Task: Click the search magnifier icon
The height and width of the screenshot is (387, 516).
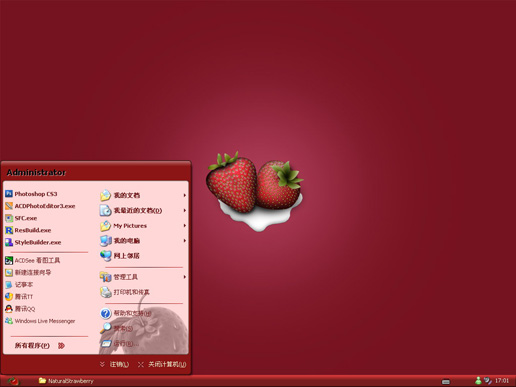Action: click(105, 328)
